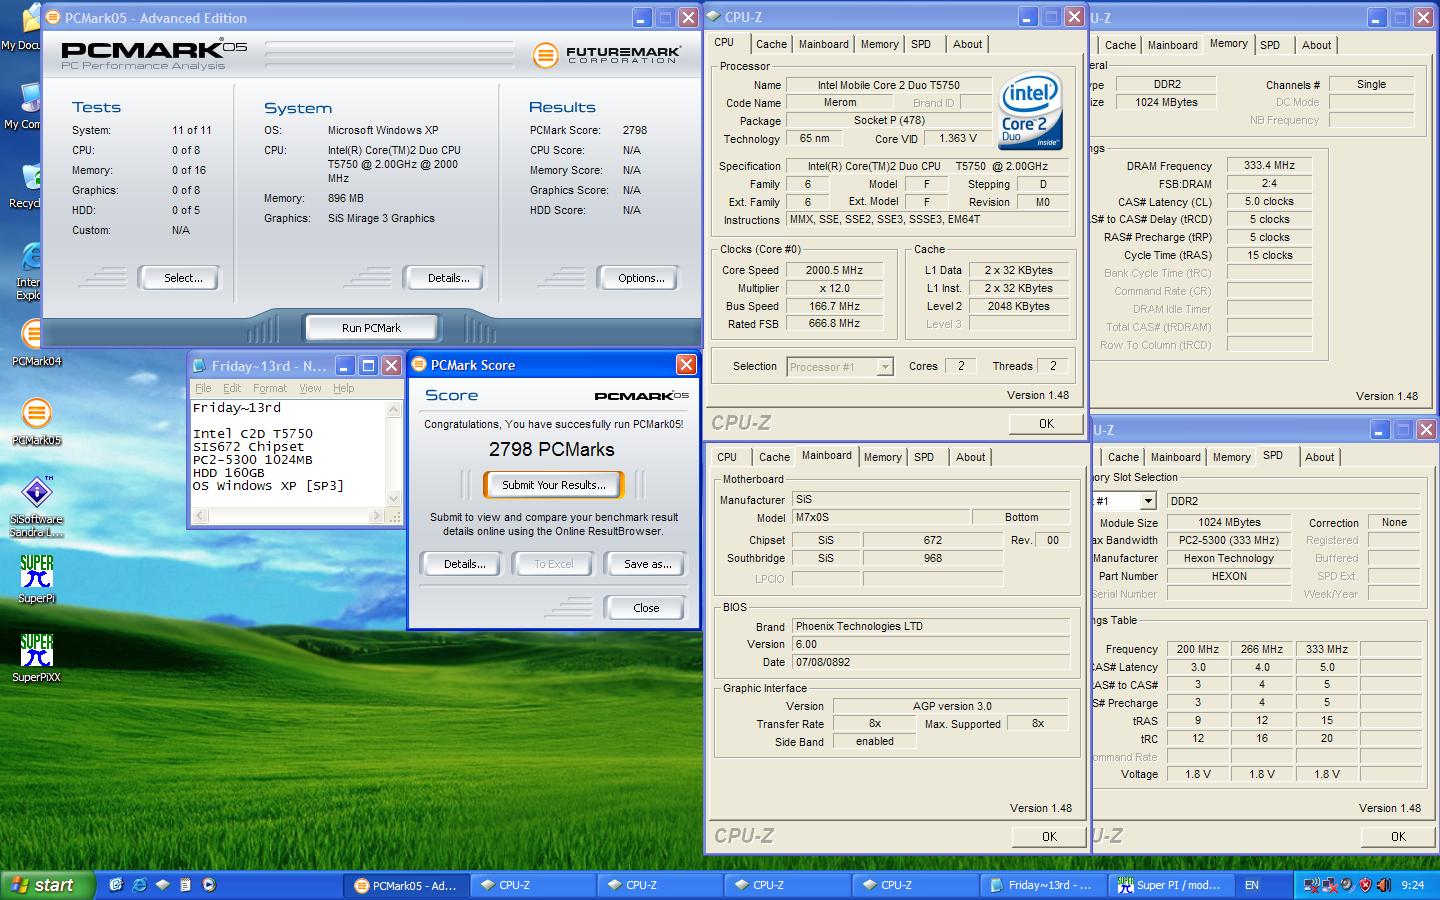Click notepad quick launch icon
This screenshot has height=900, width=1440.
pos(185,885)
